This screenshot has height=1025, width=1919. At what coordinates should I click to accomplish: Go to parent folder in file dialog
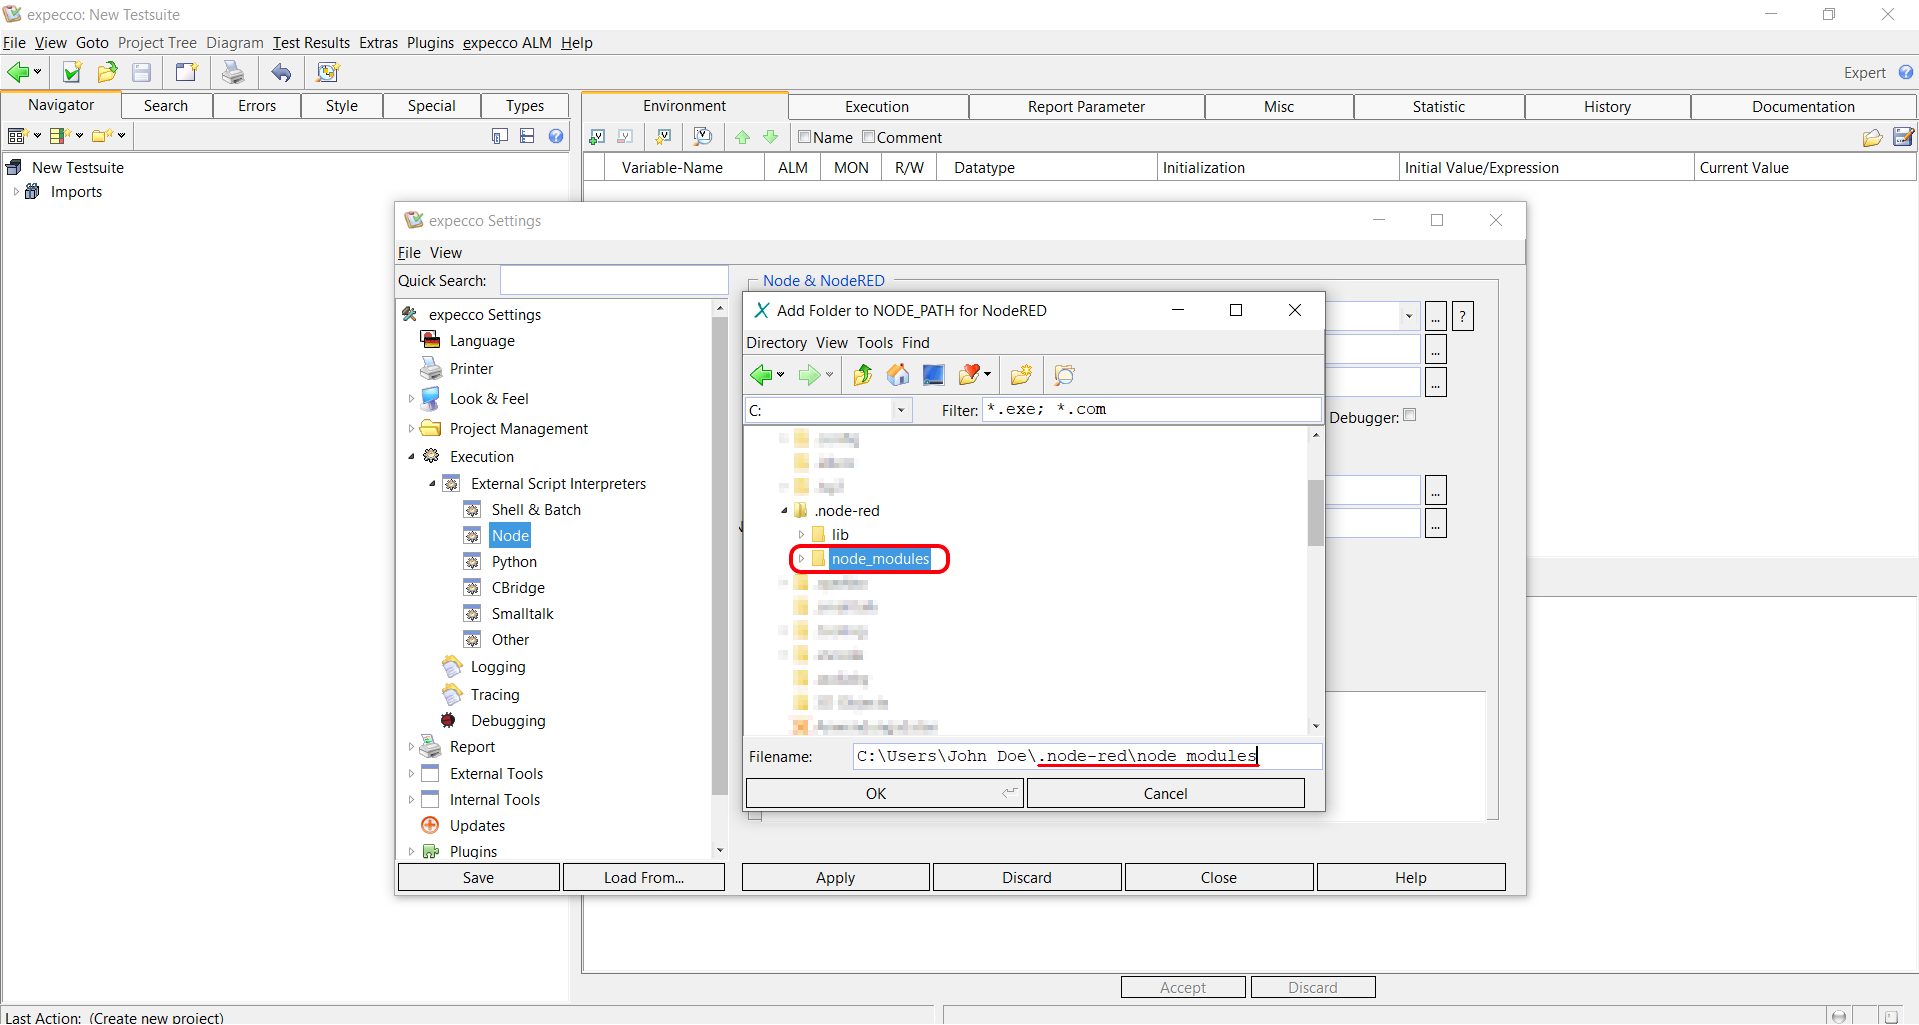tap(862, 375)
